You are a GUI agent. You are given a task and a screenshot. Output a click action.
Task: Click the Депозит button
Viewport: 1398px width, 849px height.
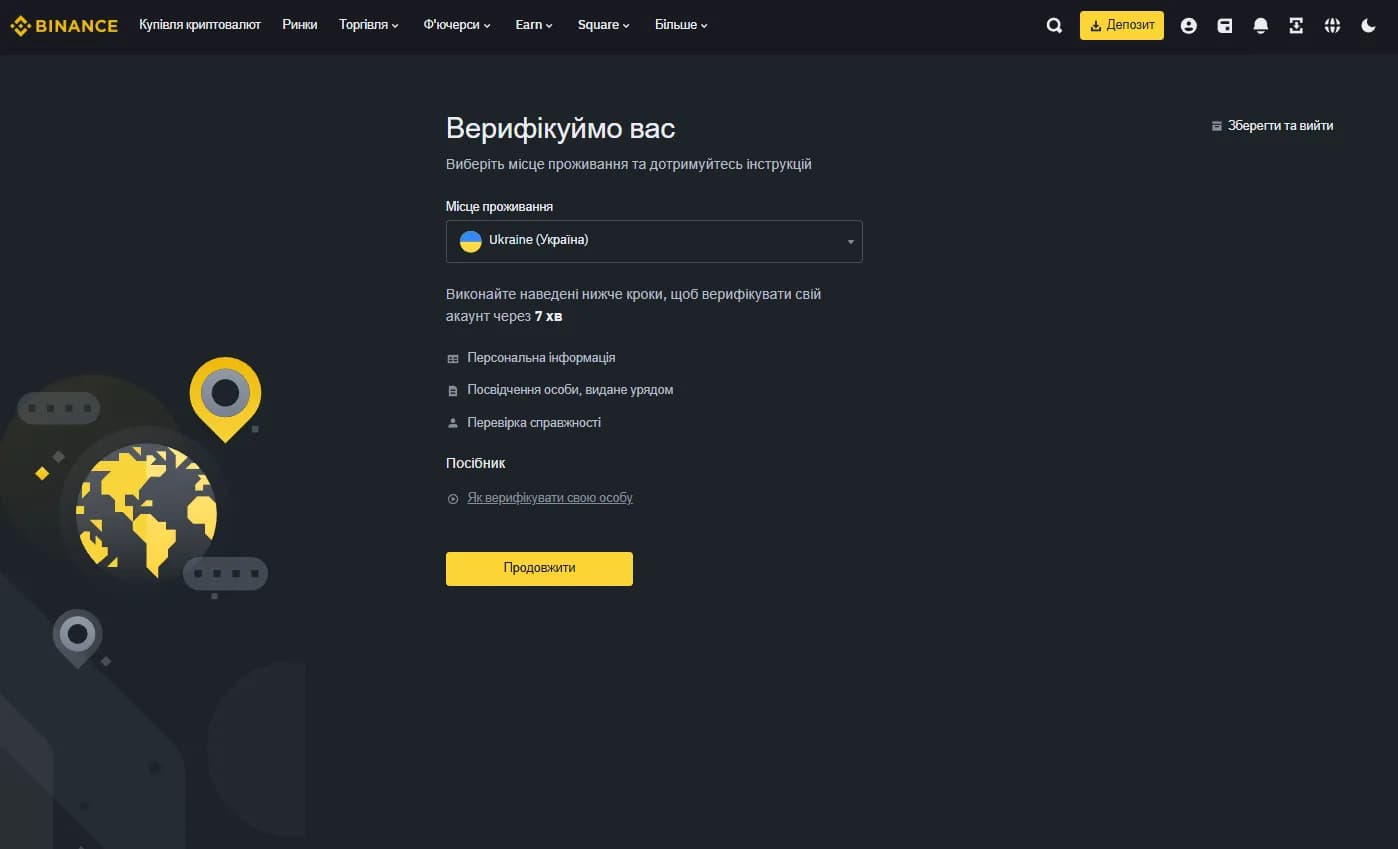1121,25
